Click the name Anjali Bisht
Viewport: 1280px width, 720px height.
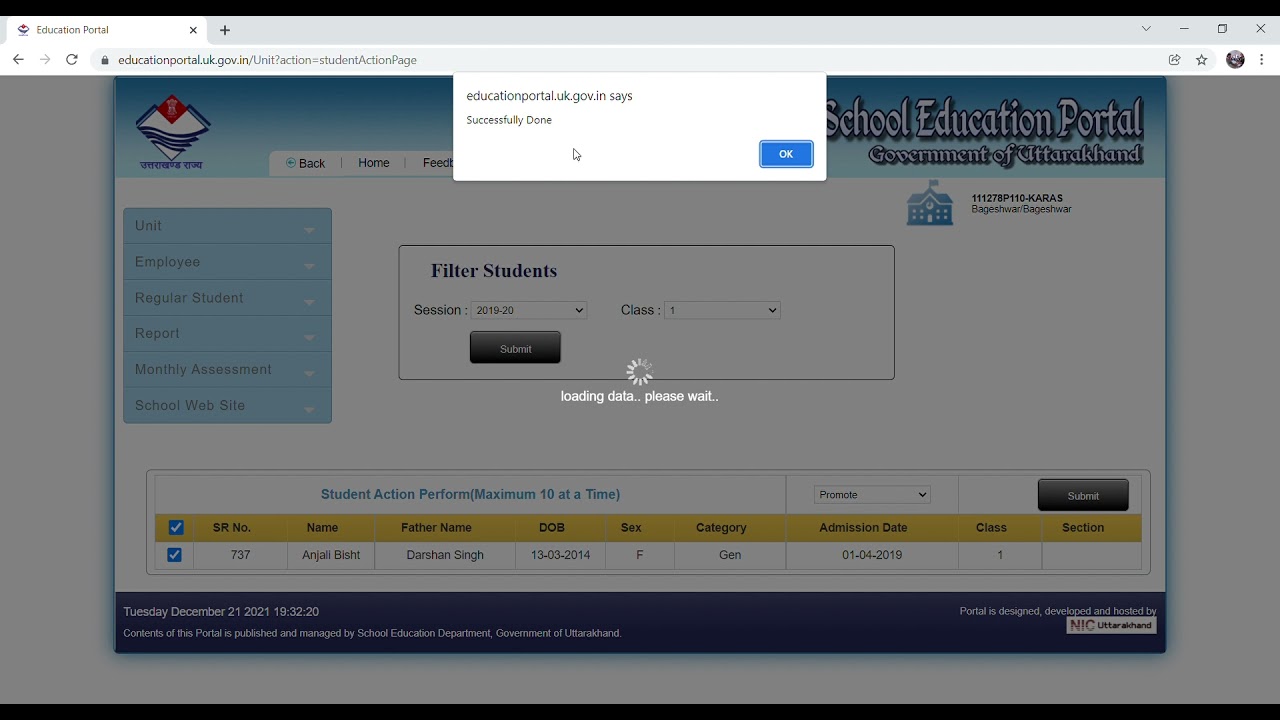[331, 555]
